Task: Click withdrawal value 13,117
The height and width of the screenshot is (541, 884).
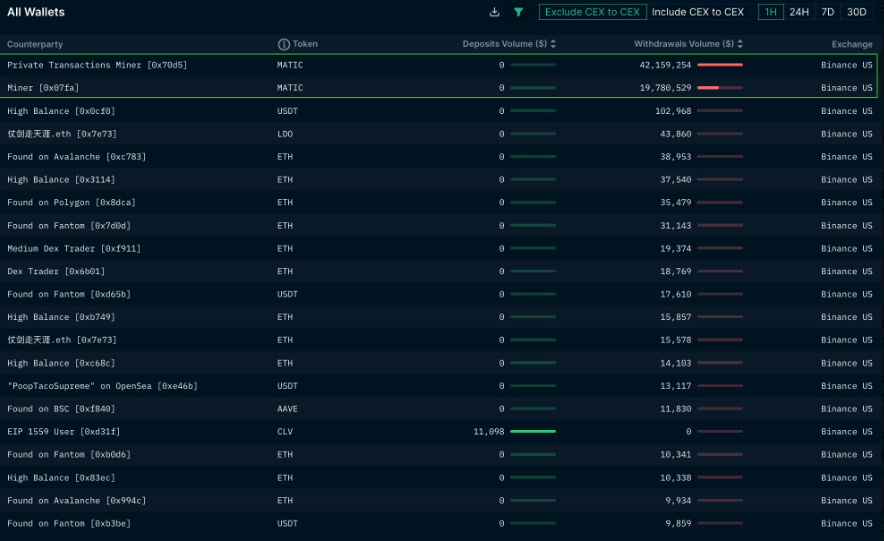Action: coord(676,386)
